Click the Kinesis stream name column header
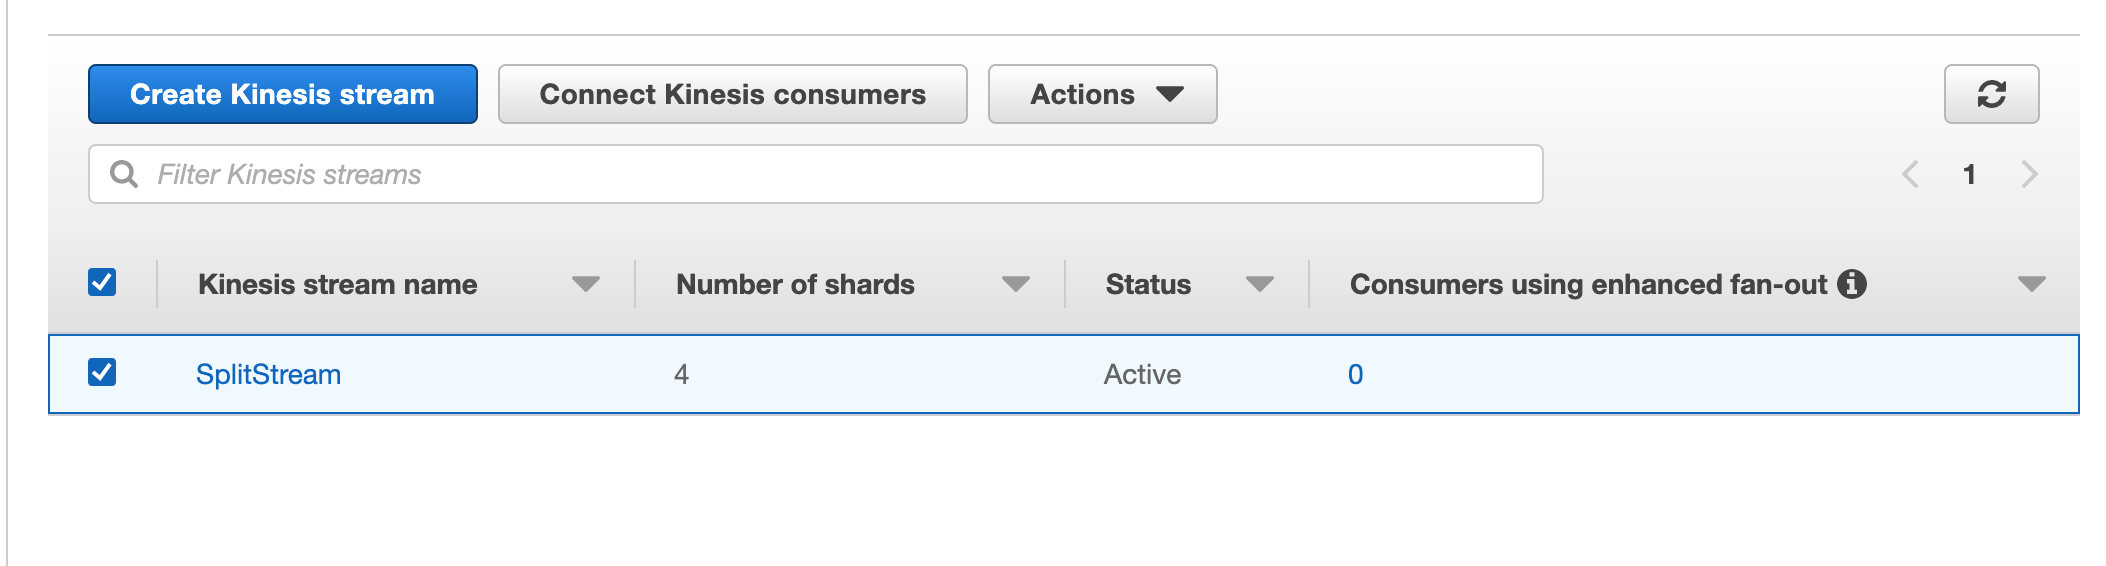The image size is (2106, 566). (x=337, y=284)
